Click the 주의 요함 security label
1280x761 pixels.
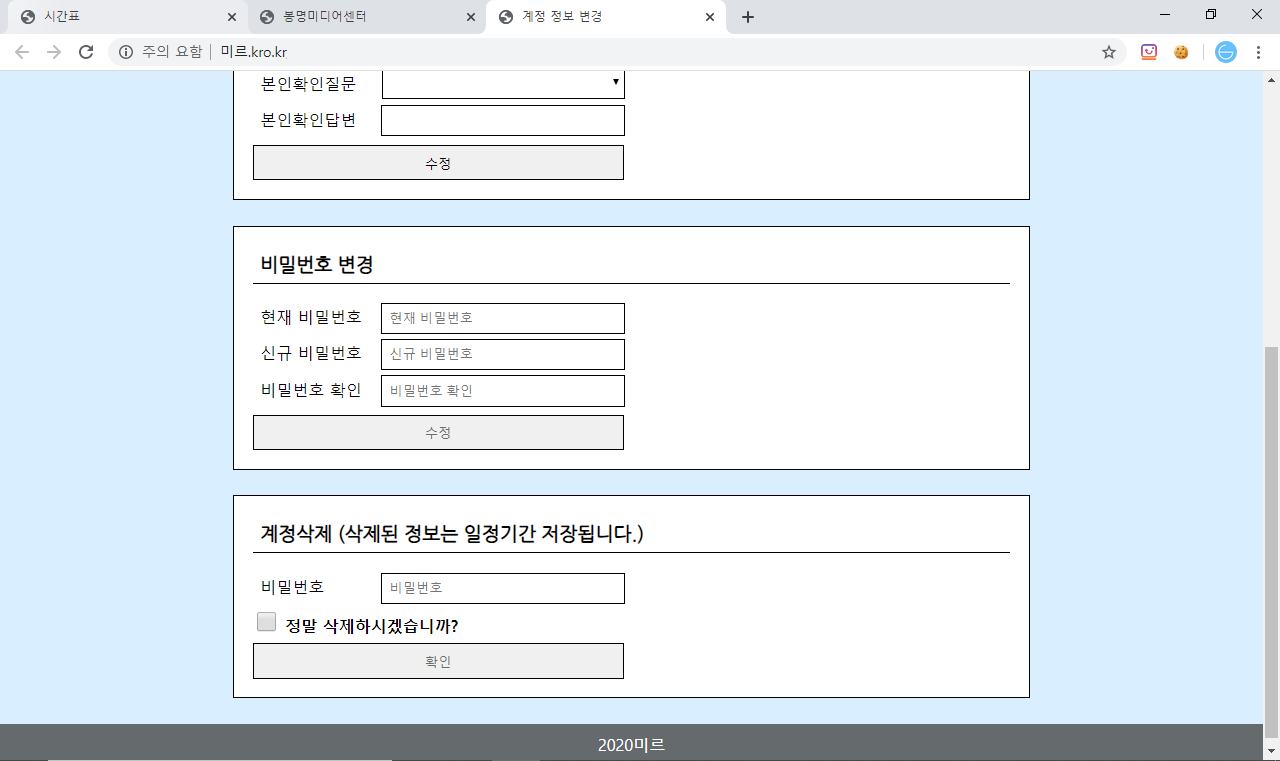[172, 52]
